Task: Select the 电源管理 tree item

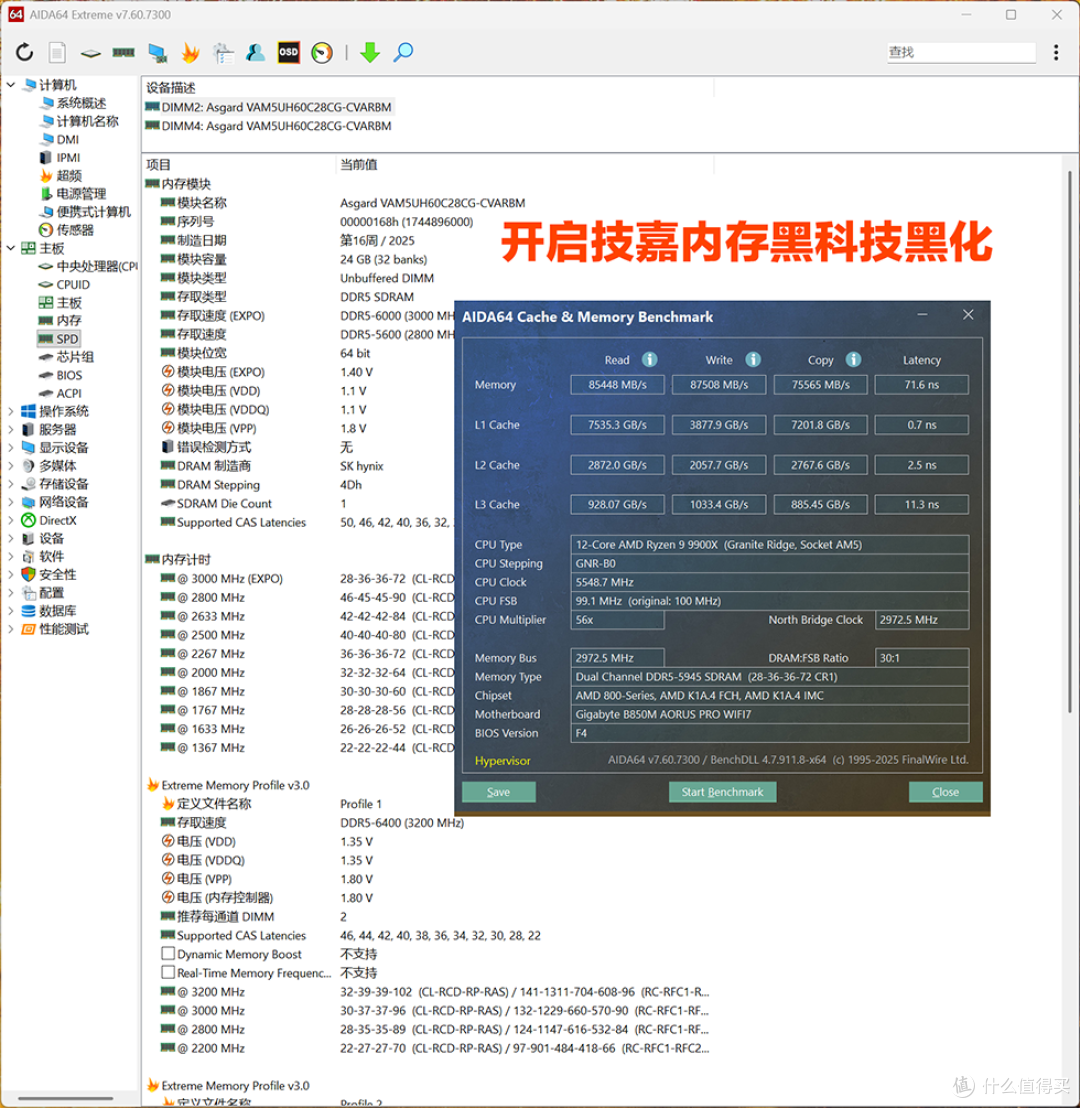Action: click(x=73, y=194)
